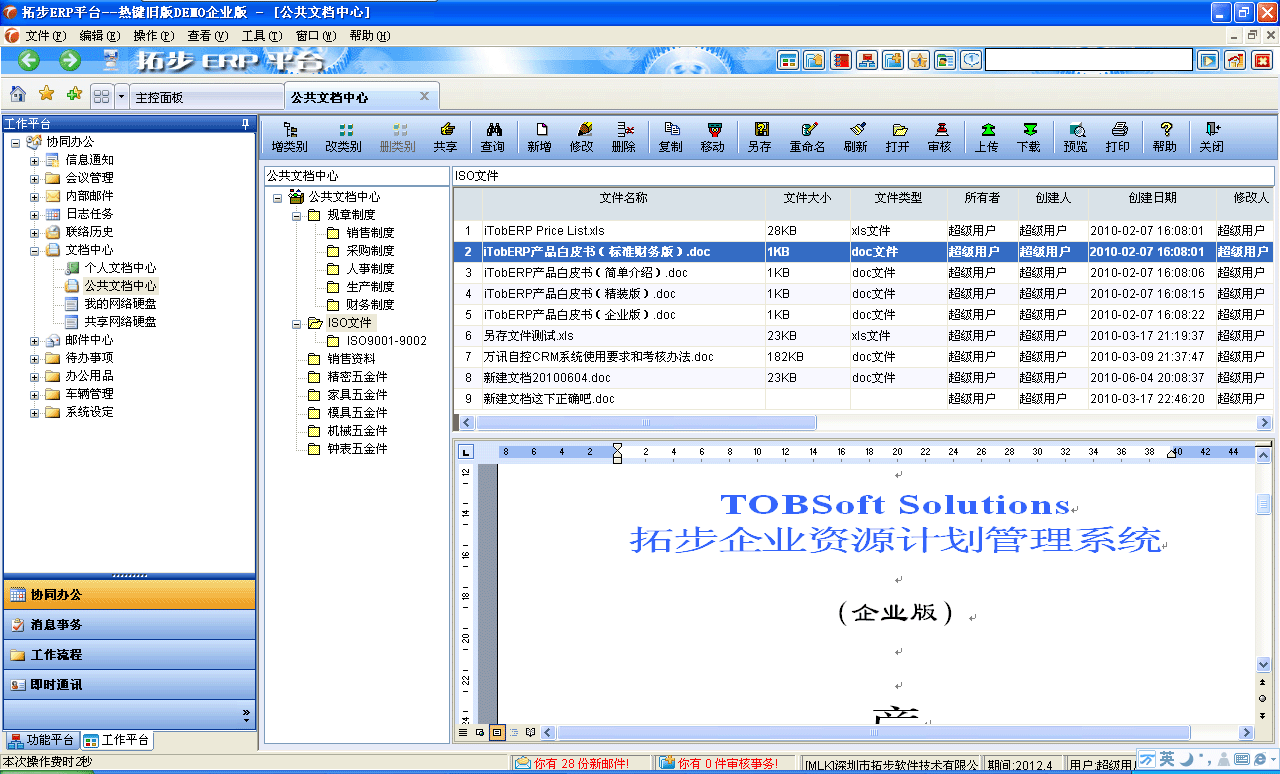Click the 审核 approve stamp icon
Screen dimensions: 1280x774
pyautogui.click(x=939, y=130)
